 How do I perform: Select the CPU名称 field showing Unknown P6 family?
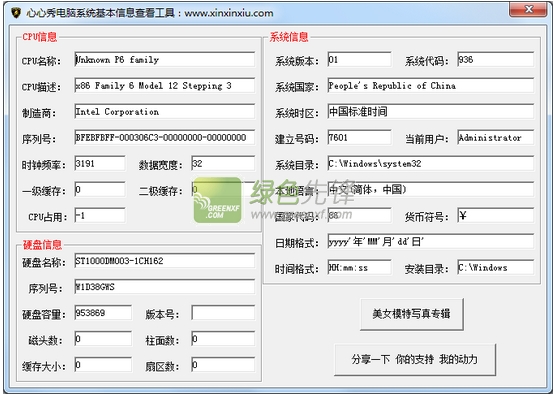[x=164, y=60]
